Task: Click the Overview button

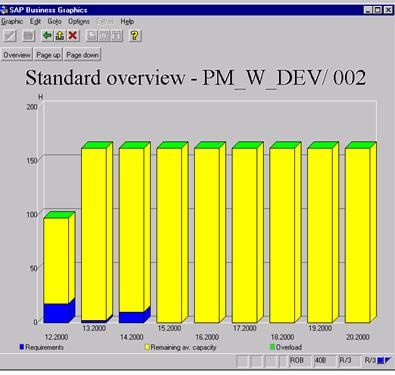Action: 17,55
